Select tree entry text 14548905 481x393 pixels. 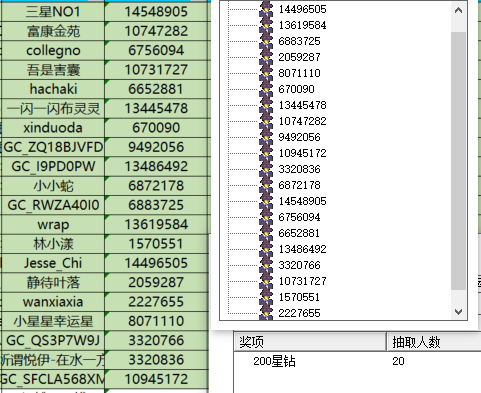coord(302,201)
